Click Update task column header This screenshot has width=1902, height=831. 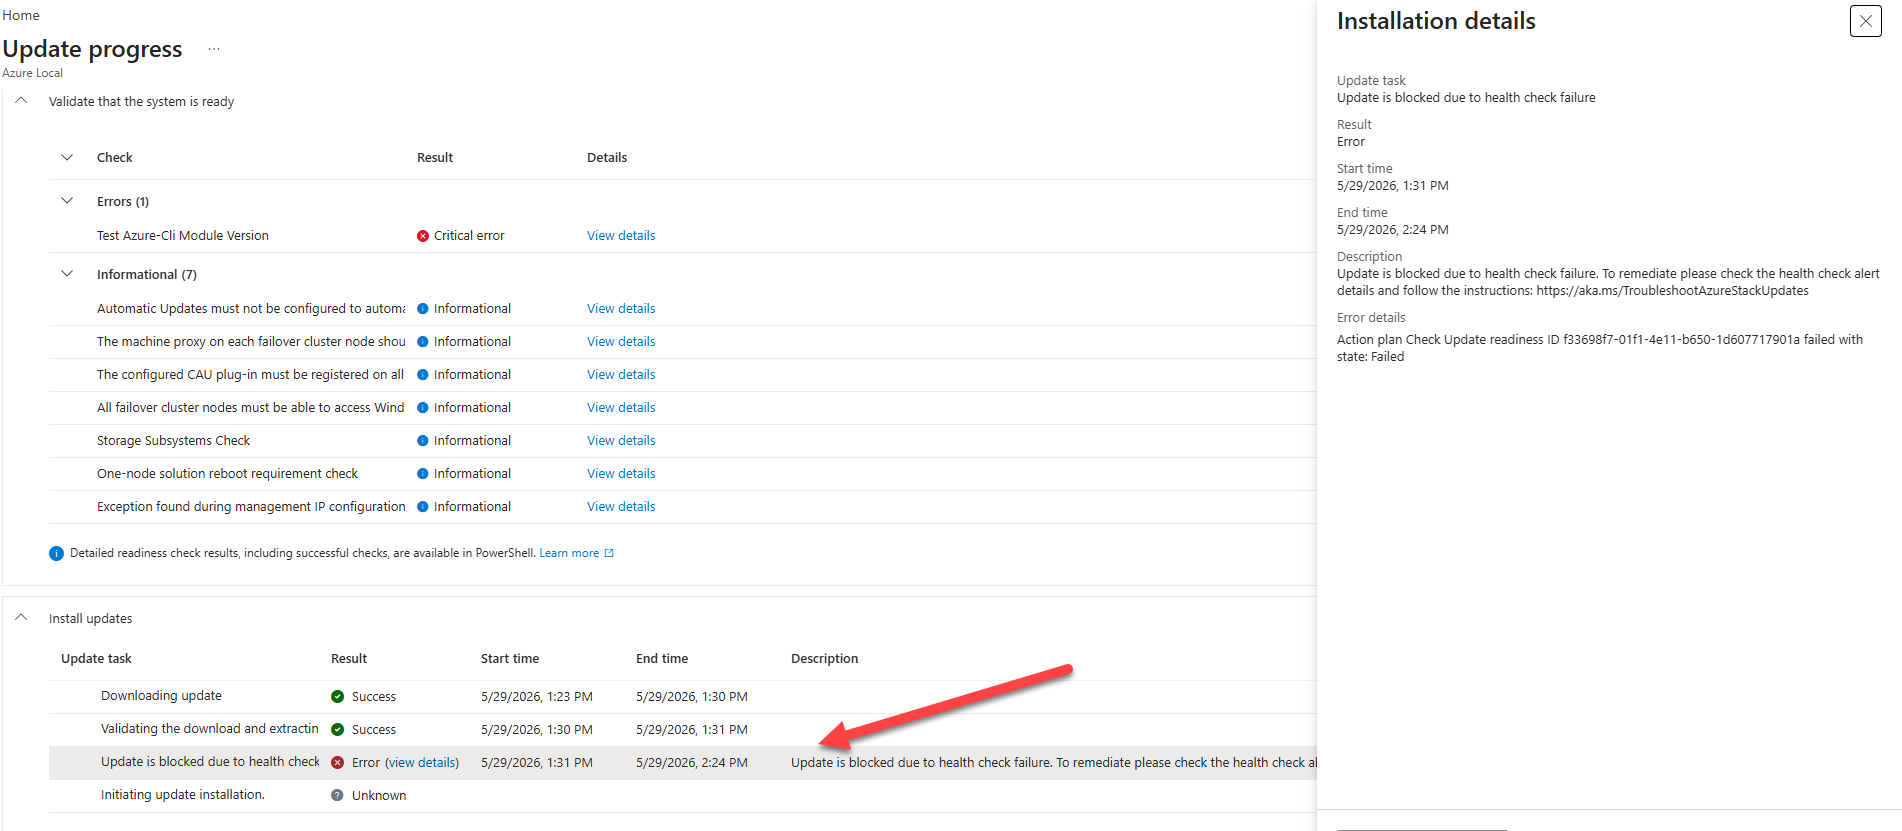pyautogui.click(x=96, y=659)
